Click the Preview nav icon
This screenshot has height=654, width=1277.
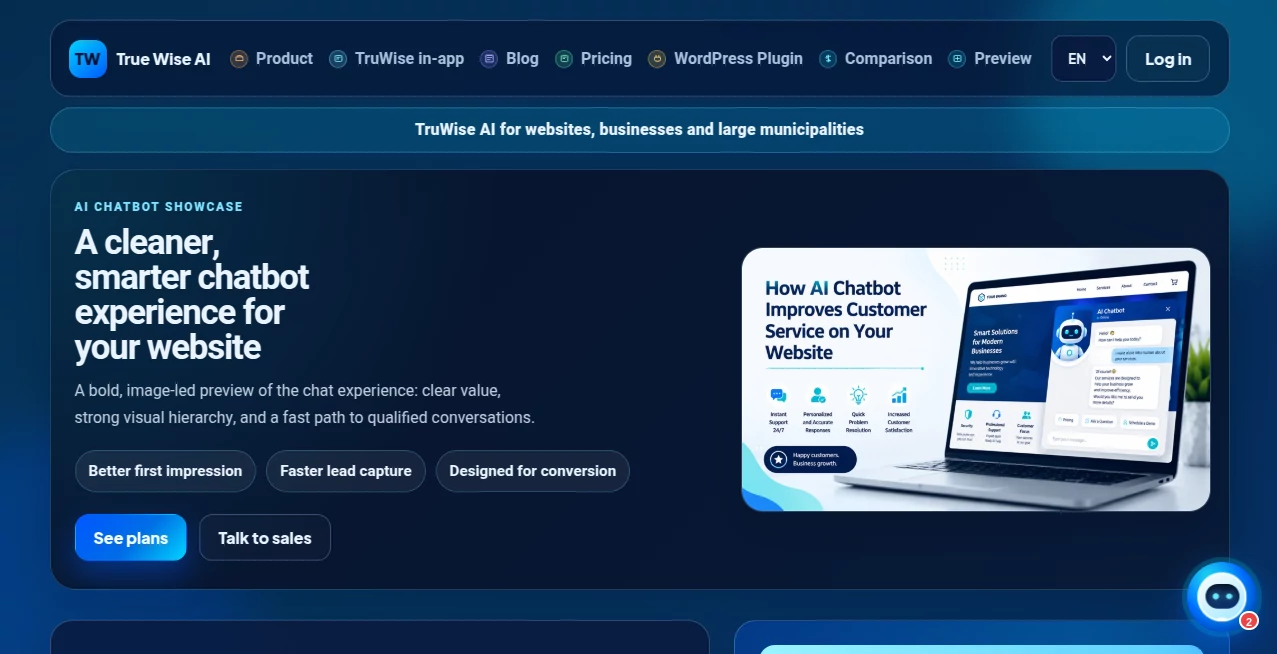(957, 59)
